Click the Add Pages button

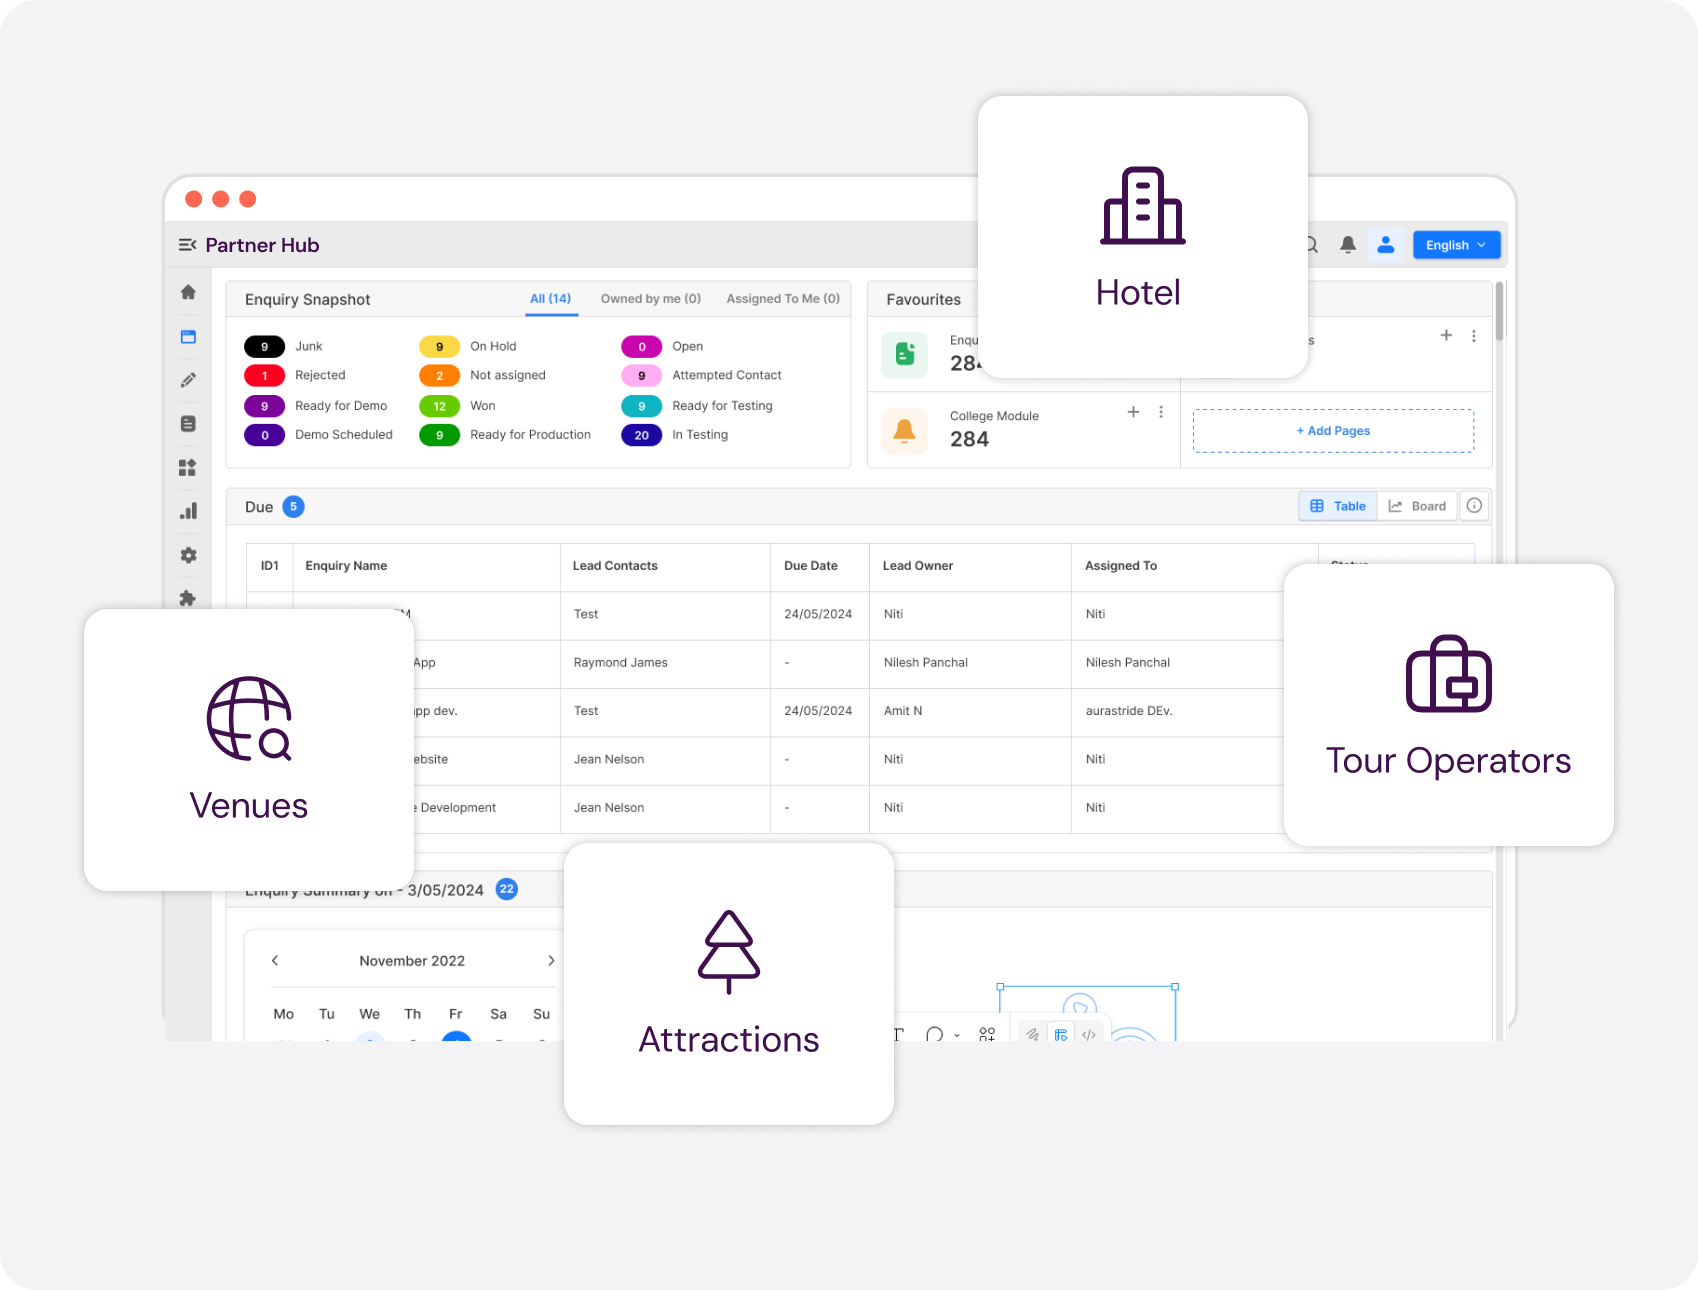click(x=1332, y=431)
